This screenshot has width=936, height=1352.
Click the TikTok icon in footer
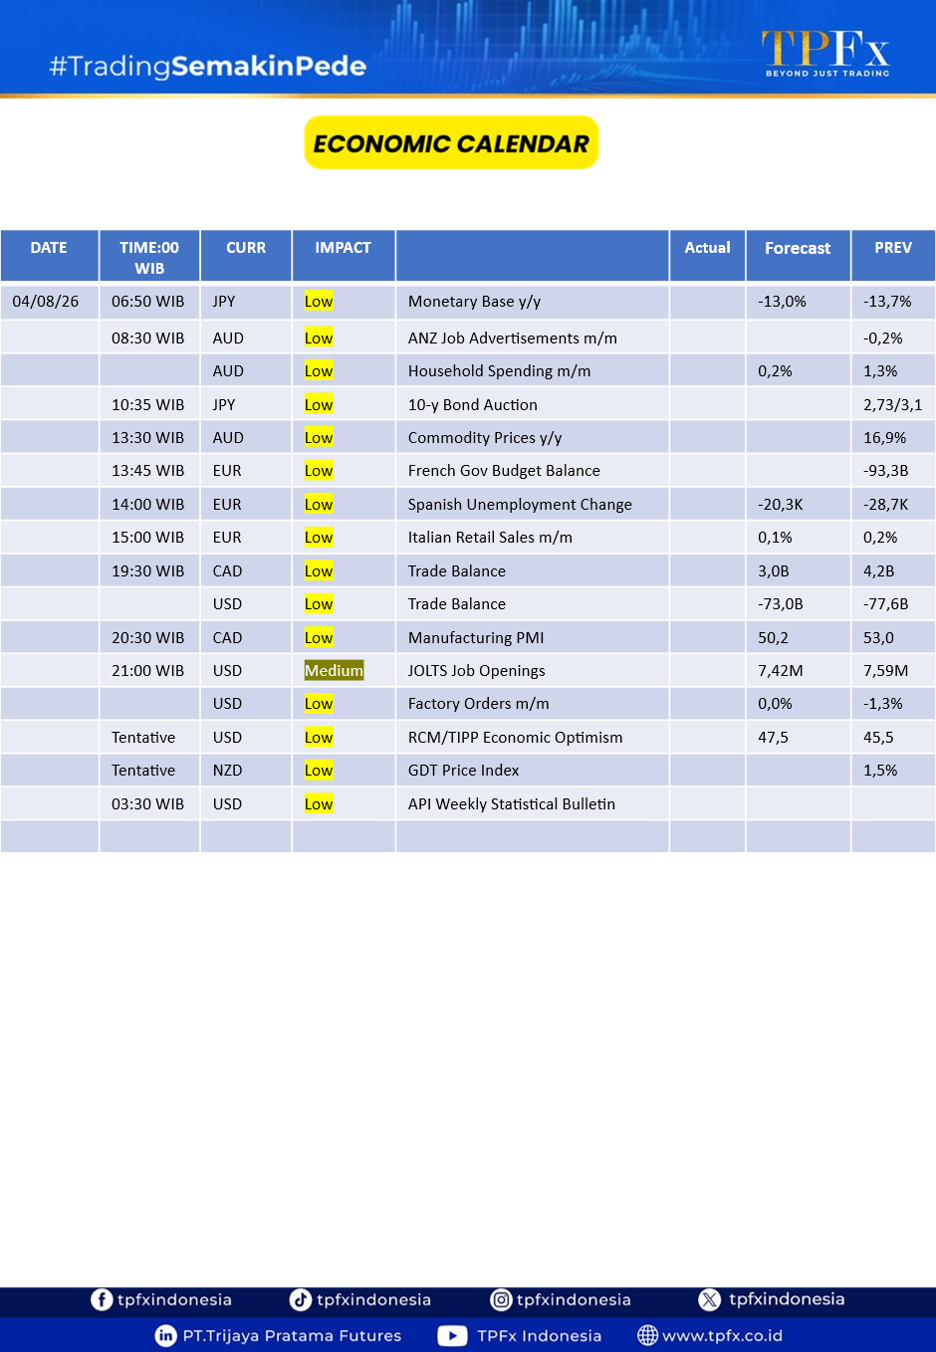click(300, 1299)
